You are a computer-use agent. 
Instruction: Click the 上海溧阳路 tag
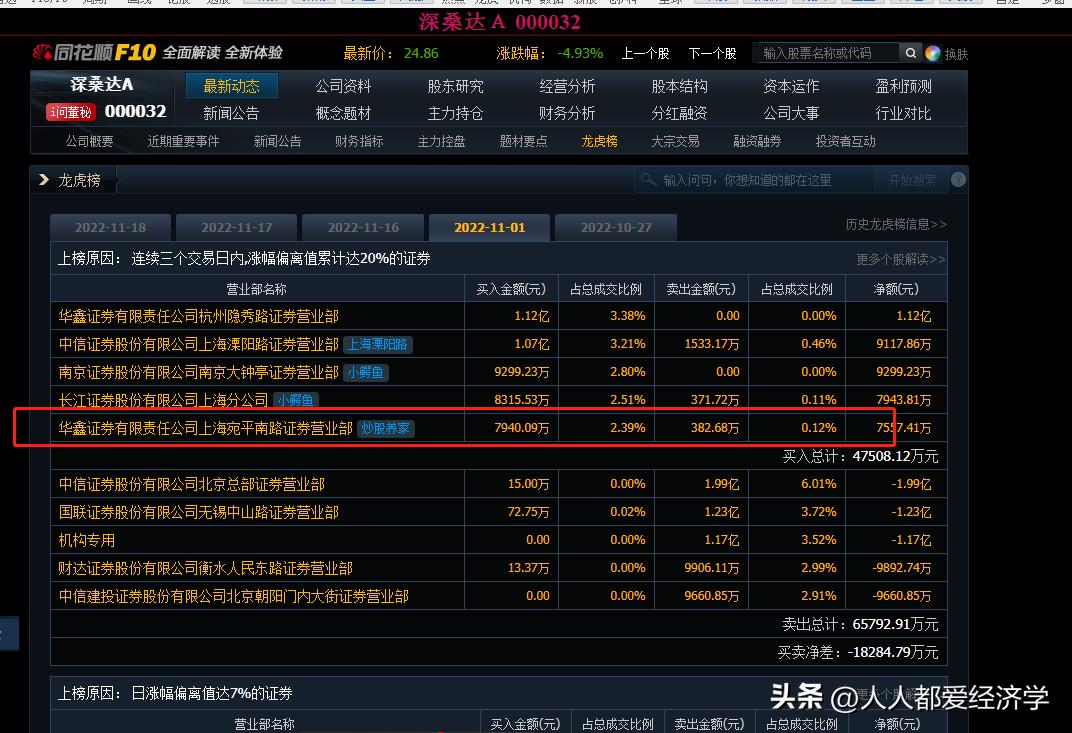tap(377, 344)
